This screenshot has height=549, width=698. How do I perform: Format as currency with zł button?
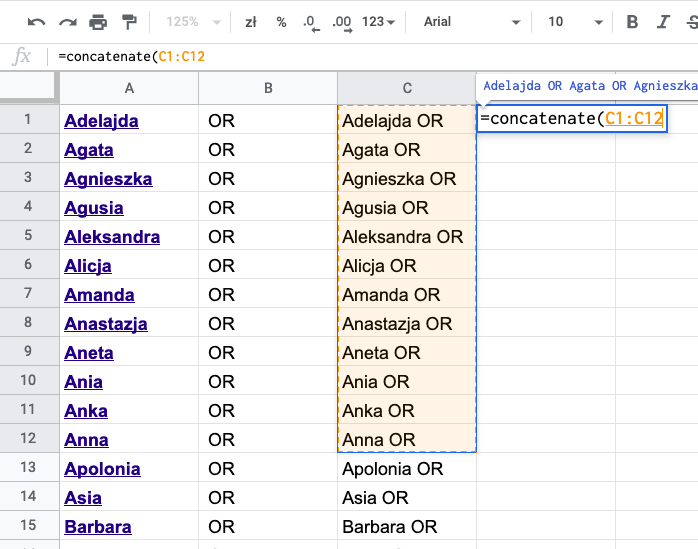(x=251, y=22)
